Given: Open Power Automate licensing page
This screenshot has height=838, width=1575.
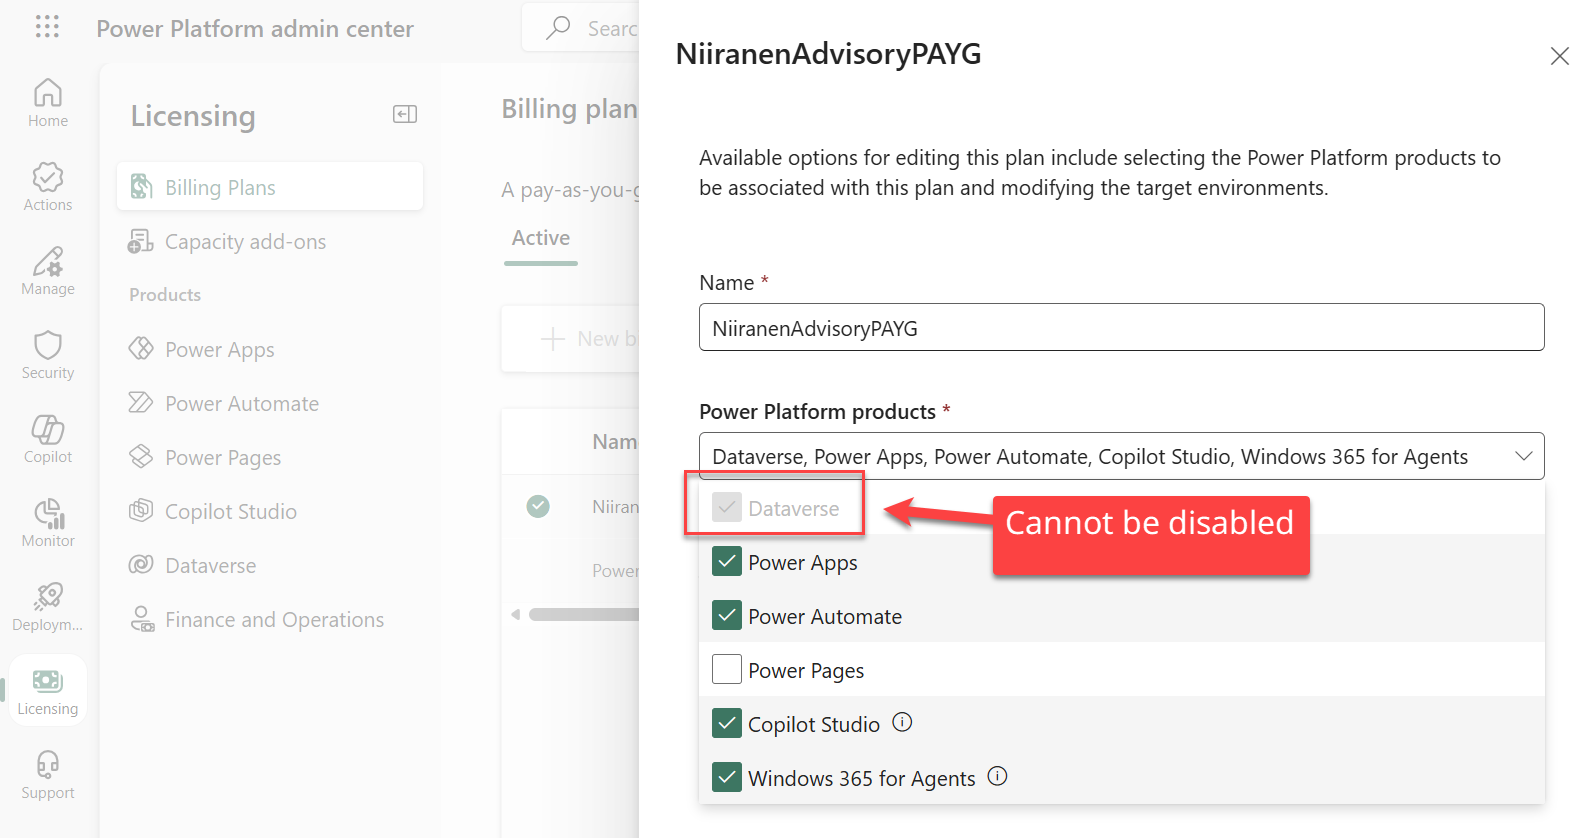Looking at the screenshot, I should click(270, 403).
